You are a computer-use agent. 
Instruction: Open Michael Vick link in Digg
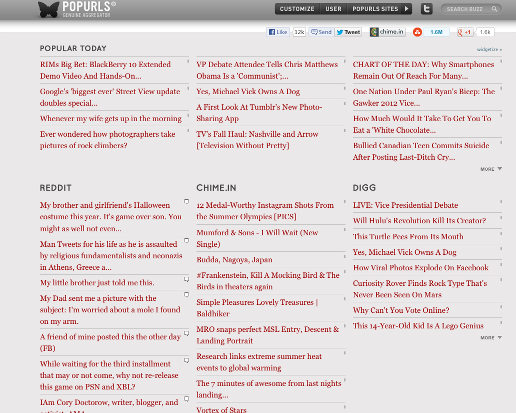click(x=404, y=252)
